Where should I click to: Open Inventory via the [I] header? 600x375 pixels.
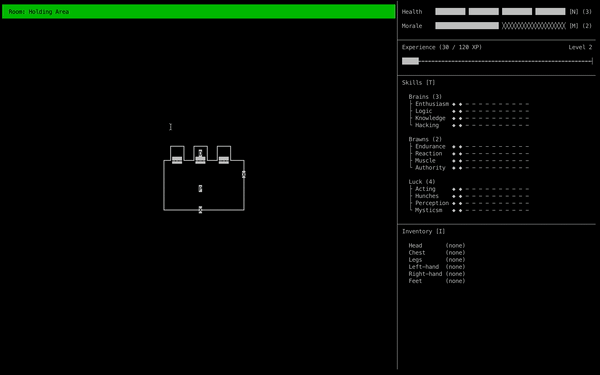pyautogui.click(x=423, y=232)
